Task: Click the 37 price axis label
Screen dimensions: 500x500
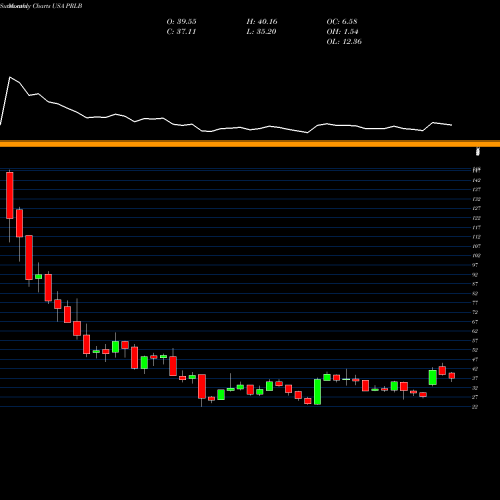Action: point(475,378)
